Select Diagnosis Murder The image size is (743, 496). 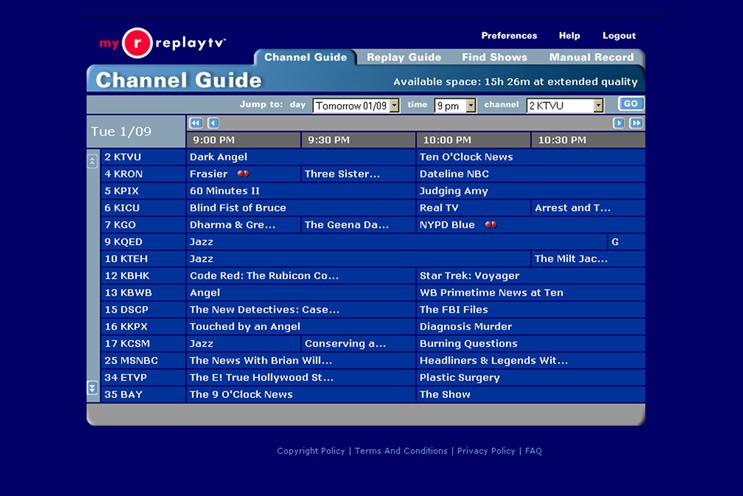tap(531, 326)
